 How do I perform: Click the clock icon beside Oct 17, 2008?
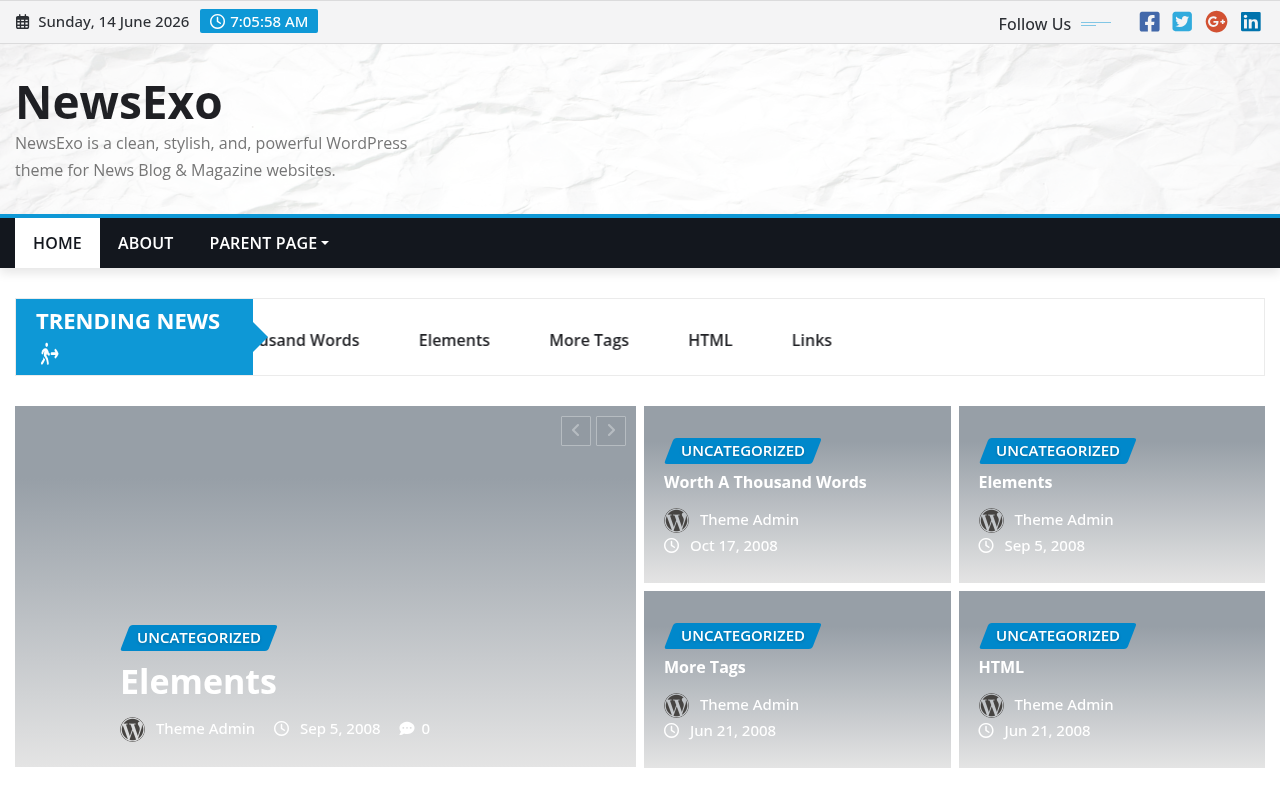pos(672,546)
